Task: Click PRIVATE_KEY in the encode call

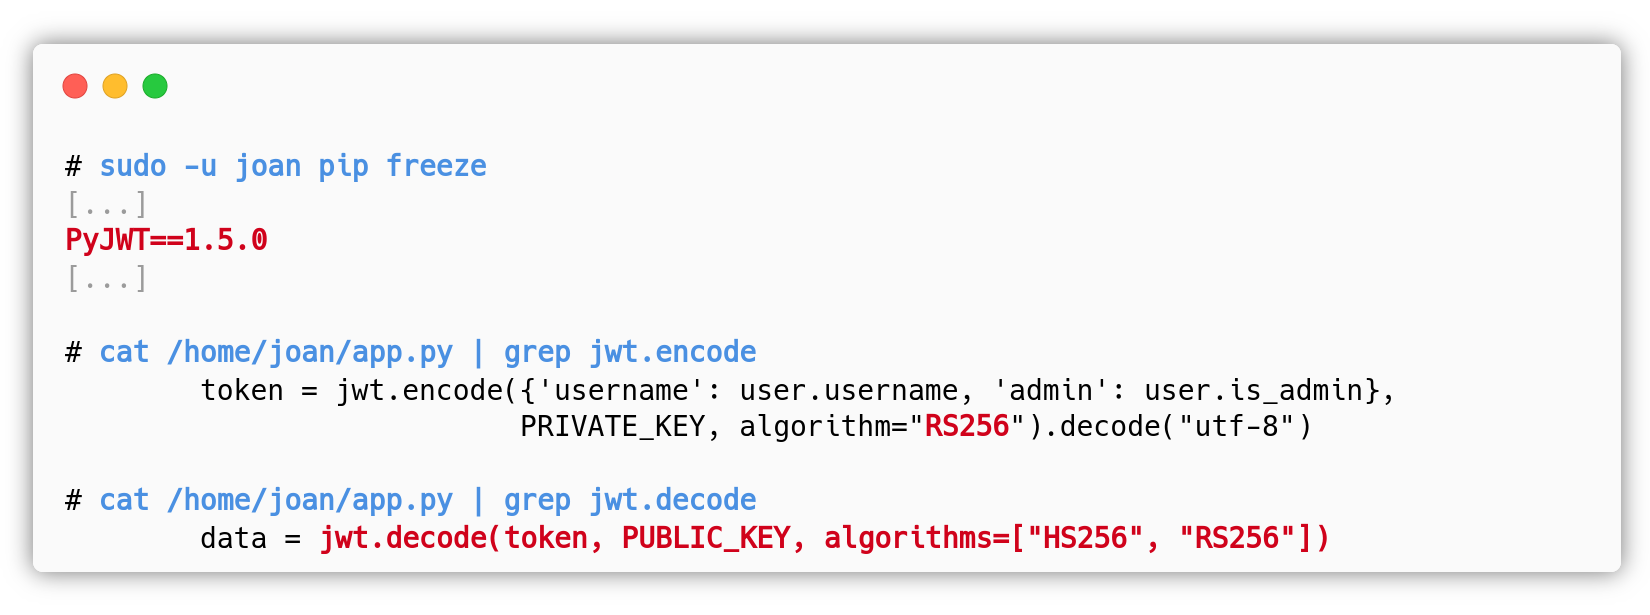Action: click(x=612, y=427)
